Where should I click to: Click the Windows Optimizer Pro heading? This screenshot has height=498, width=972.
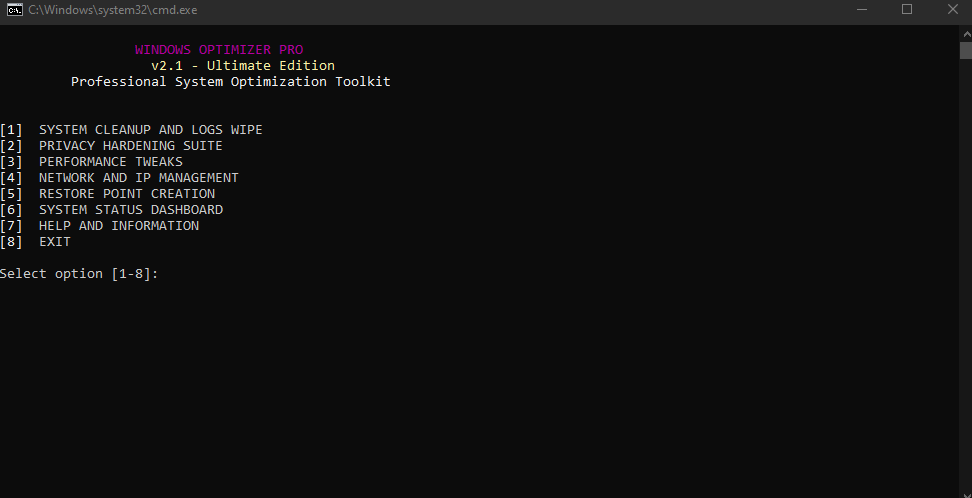pyautogui.click(x=219, y=50)
